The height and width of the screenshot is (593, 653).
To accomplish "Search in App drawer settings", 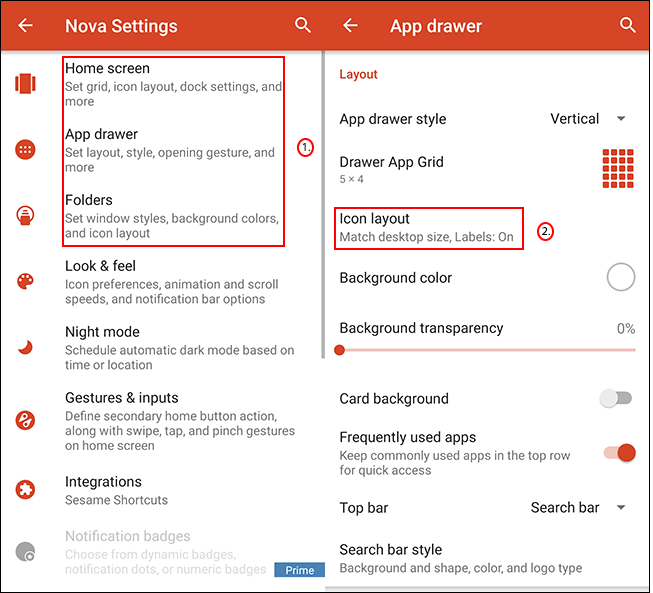I will pyautogui.click(x=628, y=25).
